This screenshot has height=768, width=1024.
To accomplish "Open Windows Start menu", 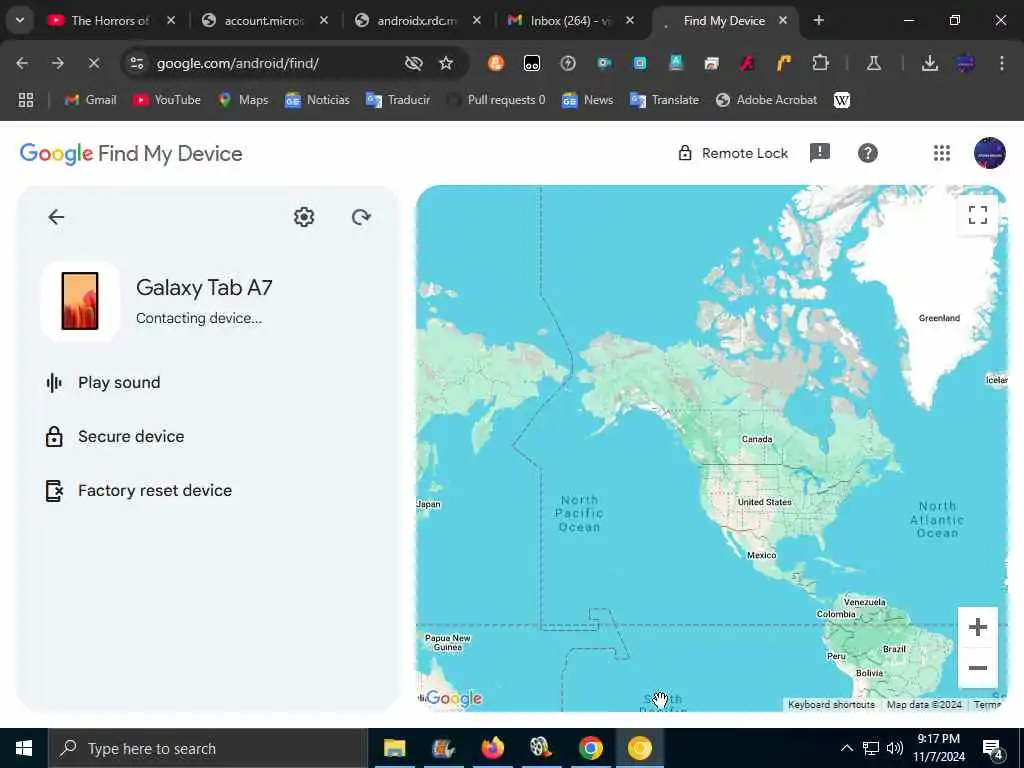I will point(24,748).
